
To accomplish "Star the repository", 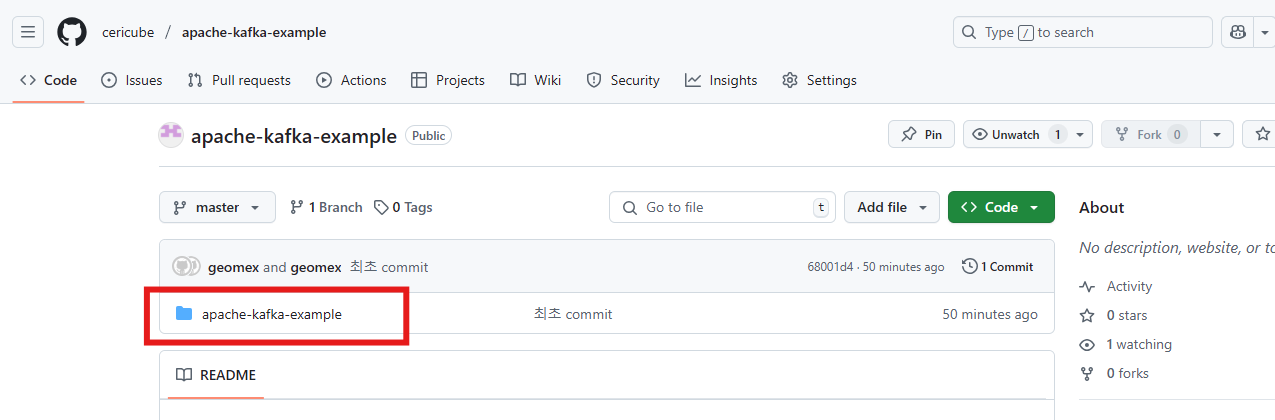I will (x=1260, y=134).
